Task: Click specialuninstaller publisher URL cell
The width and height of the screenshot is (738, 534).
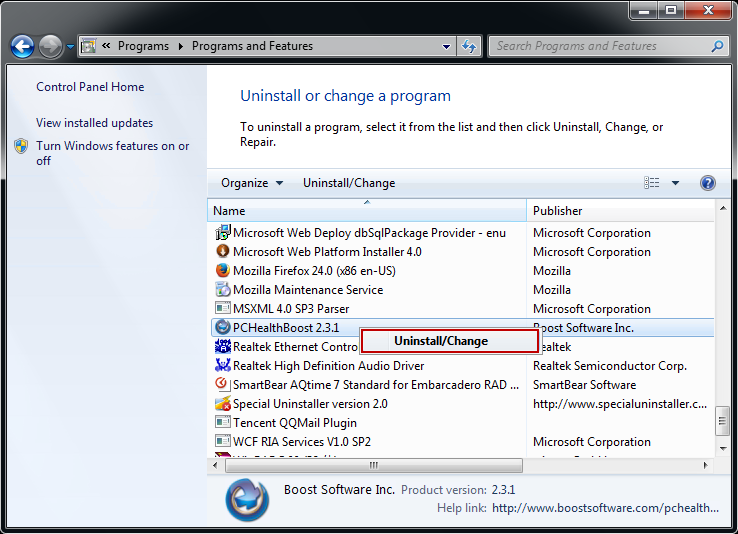Action: 619,404
